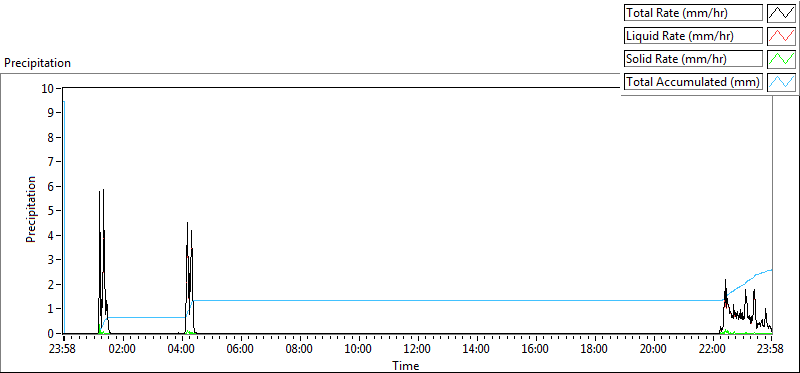
Task: Click the 22:00 time tick label
Action: [713, 350]
